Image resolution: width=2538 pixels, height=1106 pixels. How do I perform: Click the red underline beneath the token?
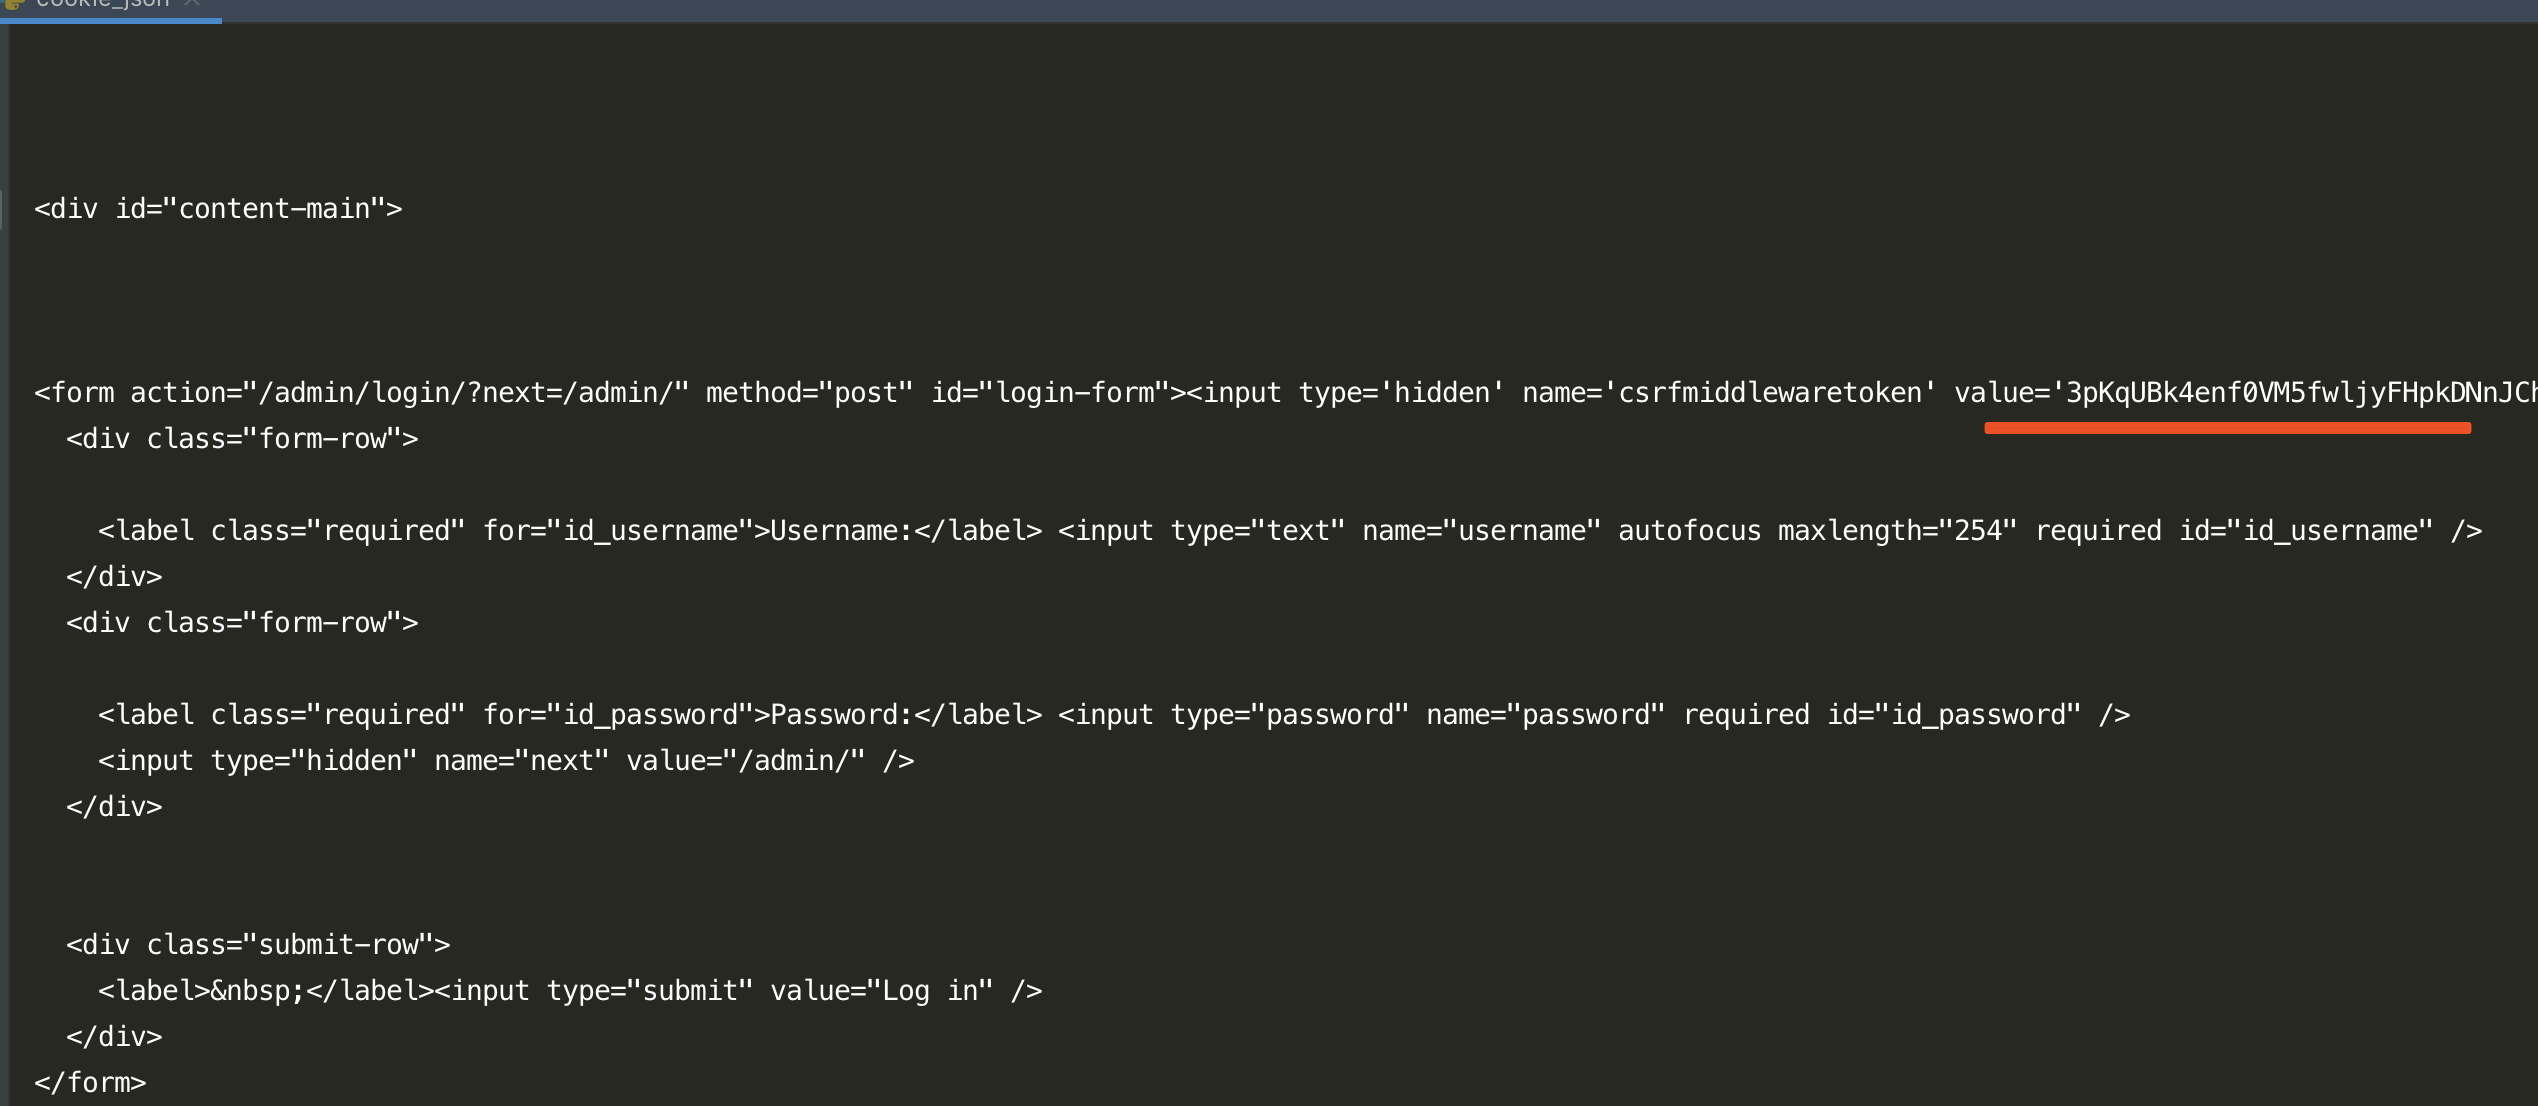tap(2227, 428)
